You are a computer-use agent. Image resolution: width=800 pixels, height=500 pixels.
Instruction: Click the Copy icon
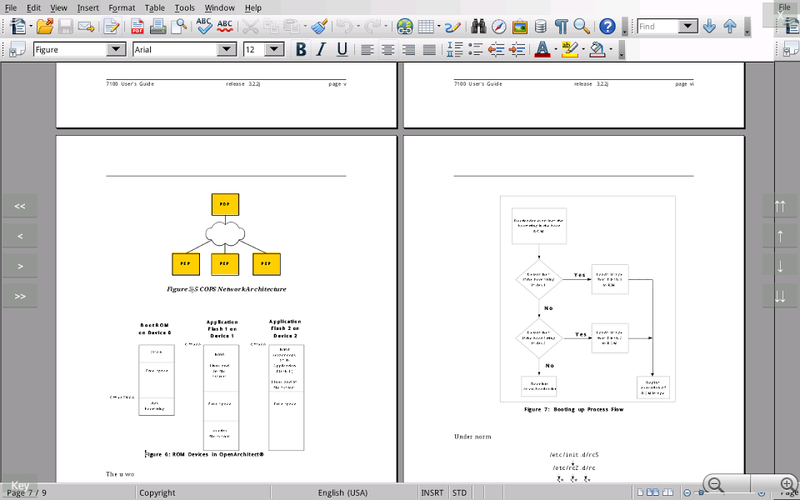point(270,26)
